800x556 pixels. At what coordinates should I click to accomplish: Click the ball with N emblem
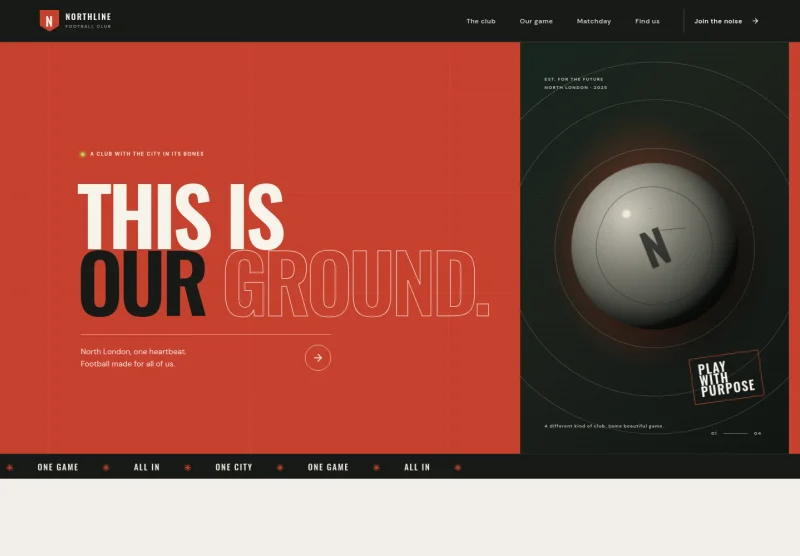point(654,246)
